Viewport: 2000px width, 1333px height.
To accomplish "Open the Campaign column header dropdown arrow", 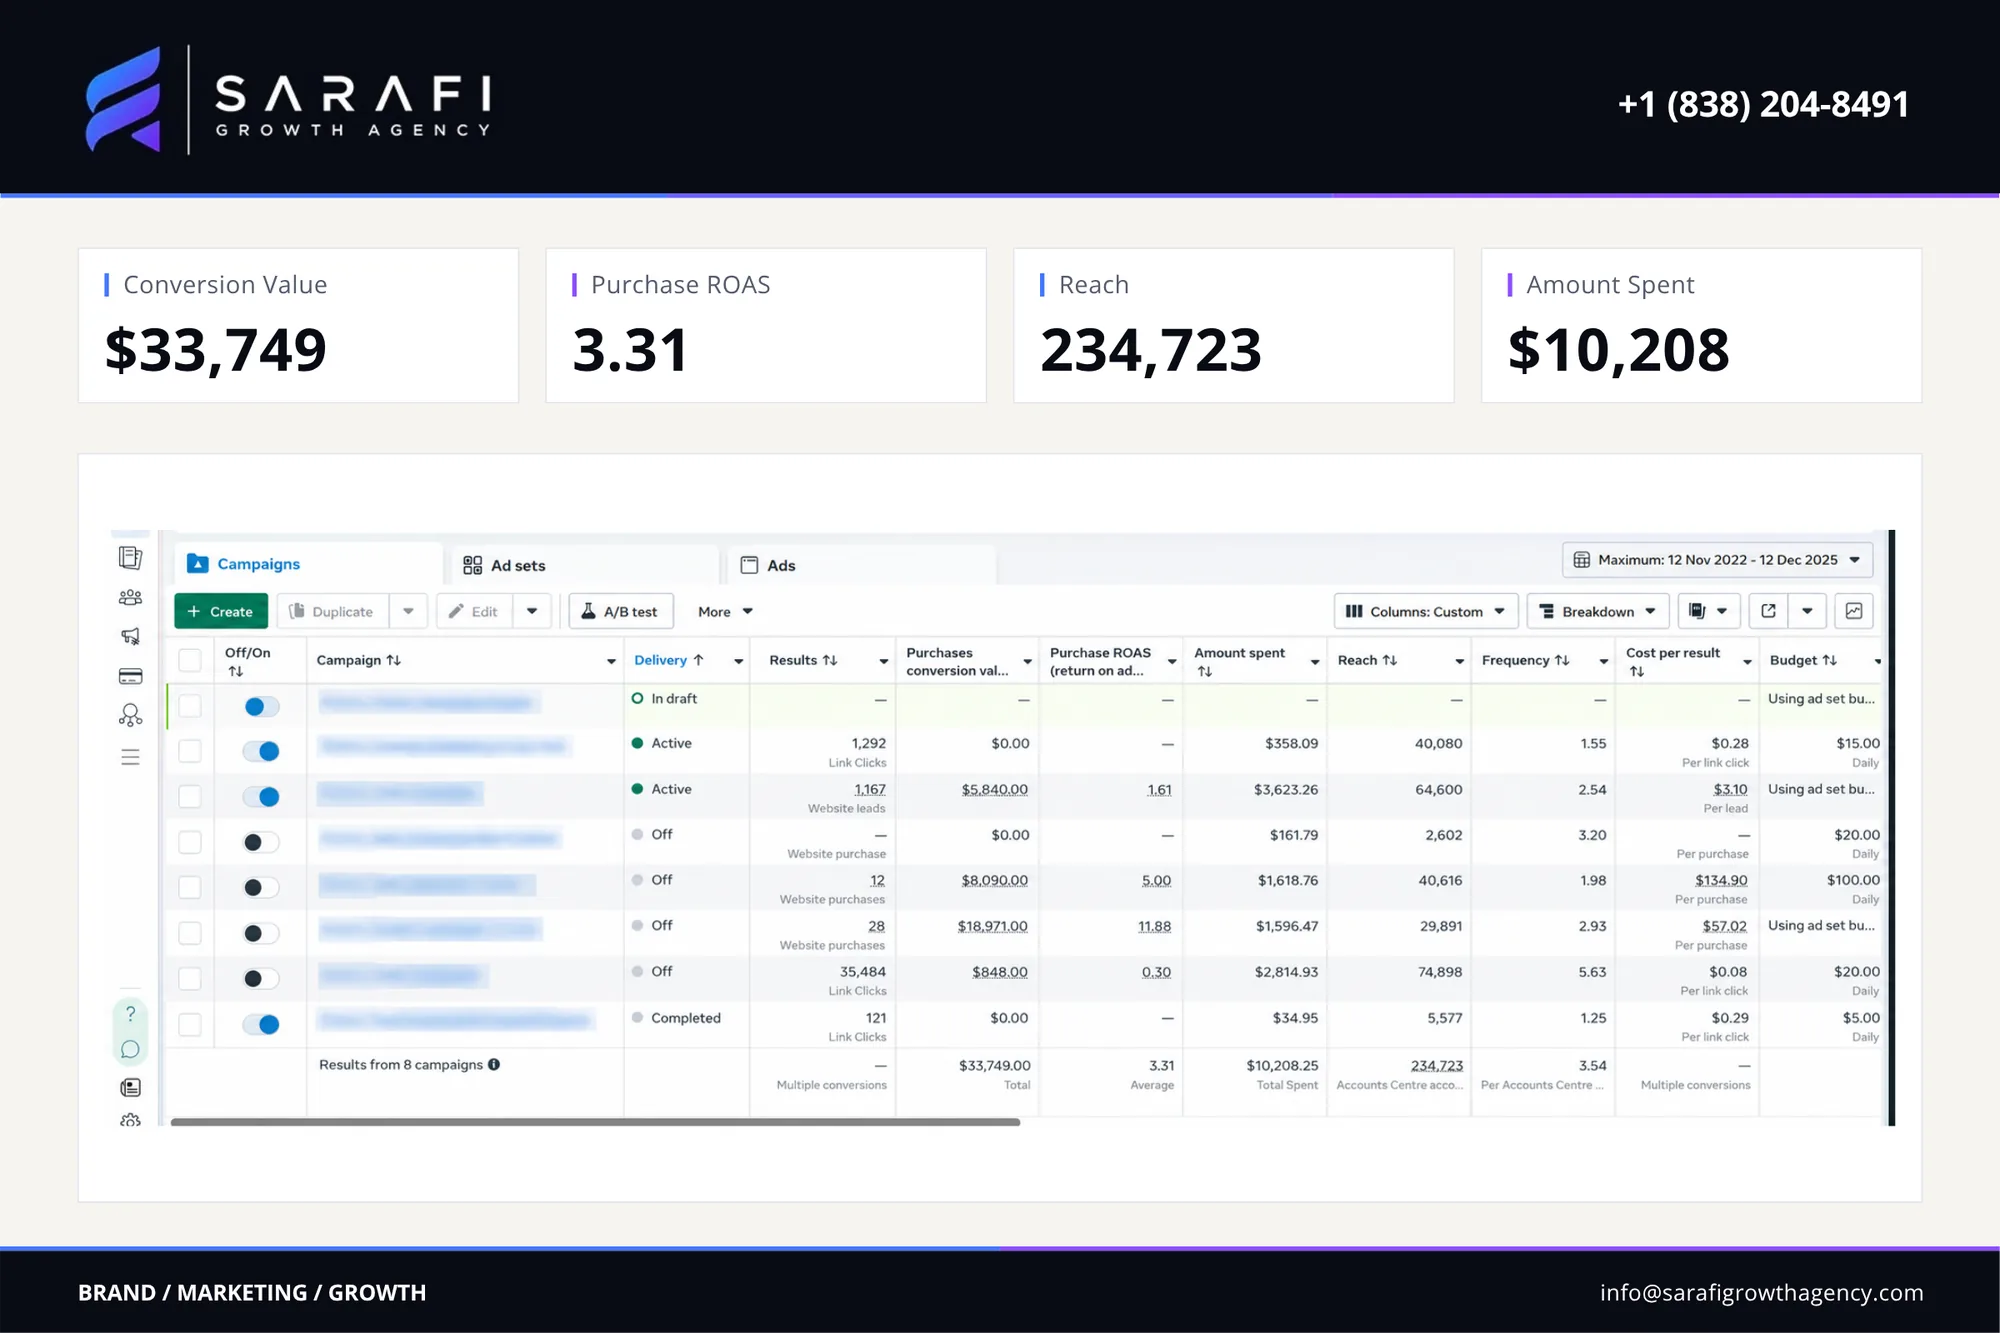I will 611,661.
